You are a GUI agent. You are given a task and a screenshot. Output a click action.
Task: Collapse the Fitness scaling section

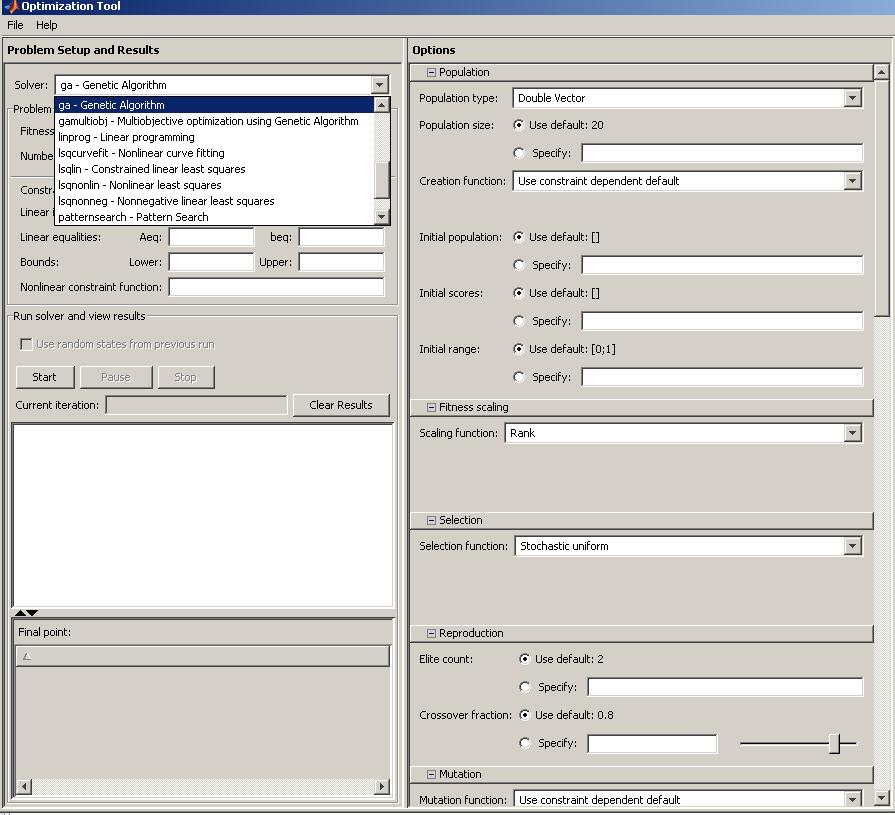pos(432,408)
